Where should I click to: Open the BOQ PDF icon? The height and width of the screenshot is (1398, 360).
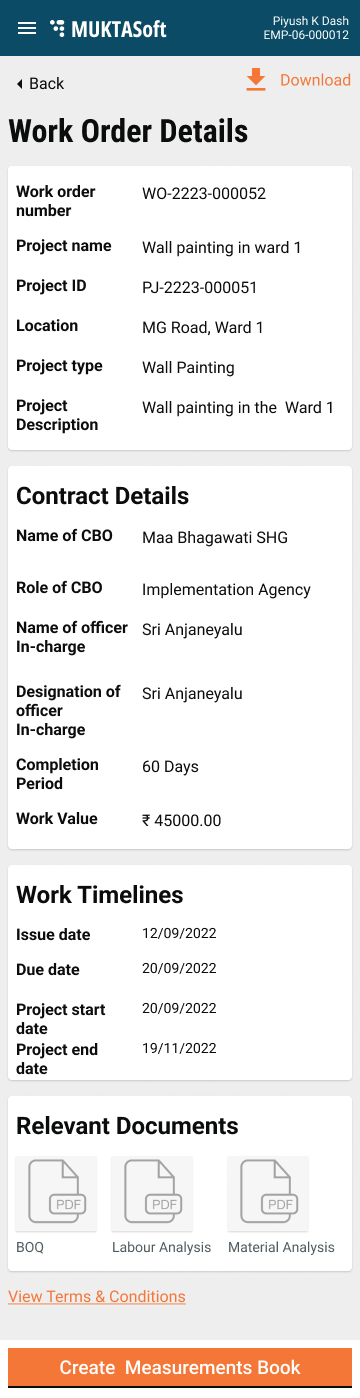[x=57, y=1193]
